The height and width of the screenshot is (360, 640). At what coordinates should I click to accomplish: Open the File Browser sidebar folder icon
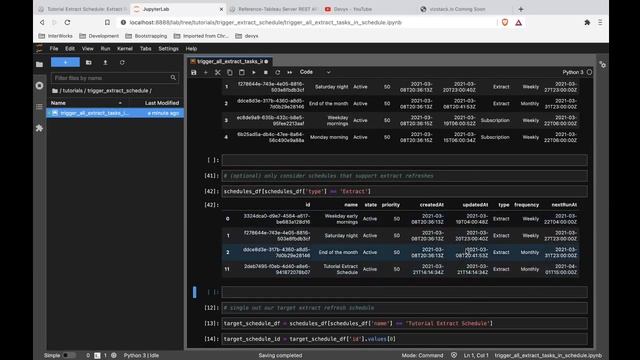coord(39,64)
